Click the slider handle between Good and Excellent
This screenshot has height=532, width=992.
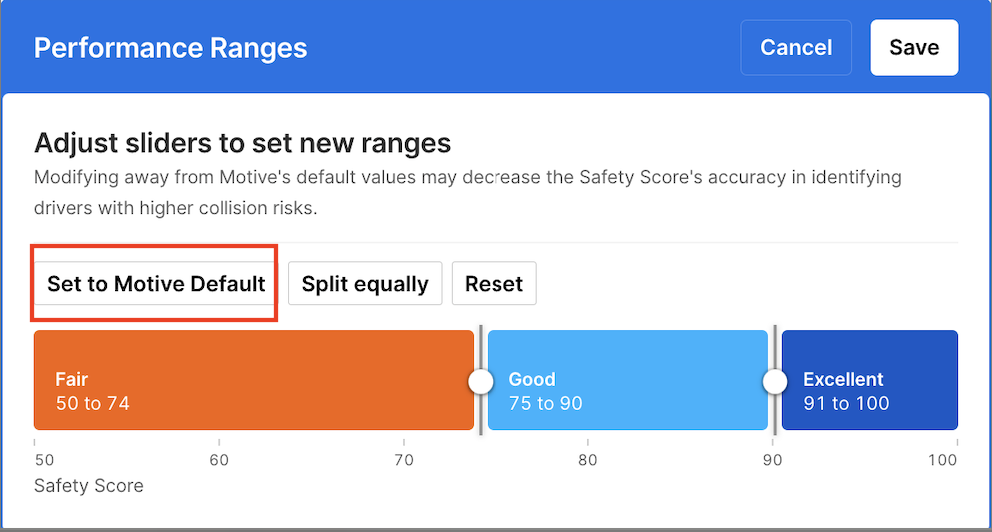(x=775, y=381)
